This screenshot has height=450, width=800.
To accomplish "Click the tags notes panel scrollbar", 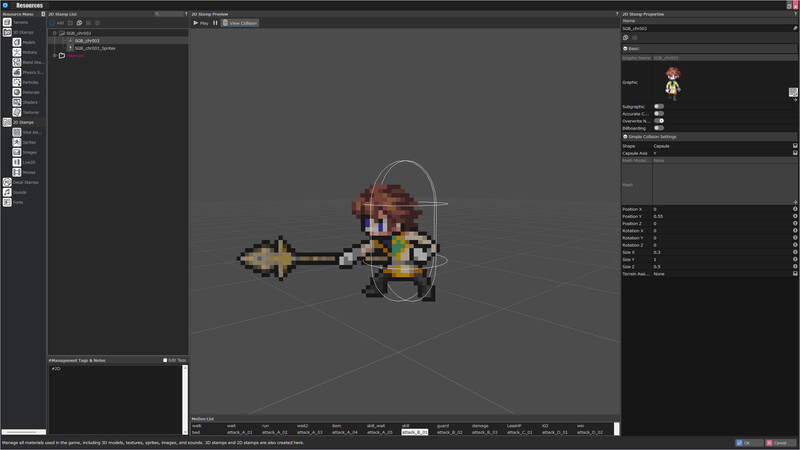I will click(x=185, y=399).
